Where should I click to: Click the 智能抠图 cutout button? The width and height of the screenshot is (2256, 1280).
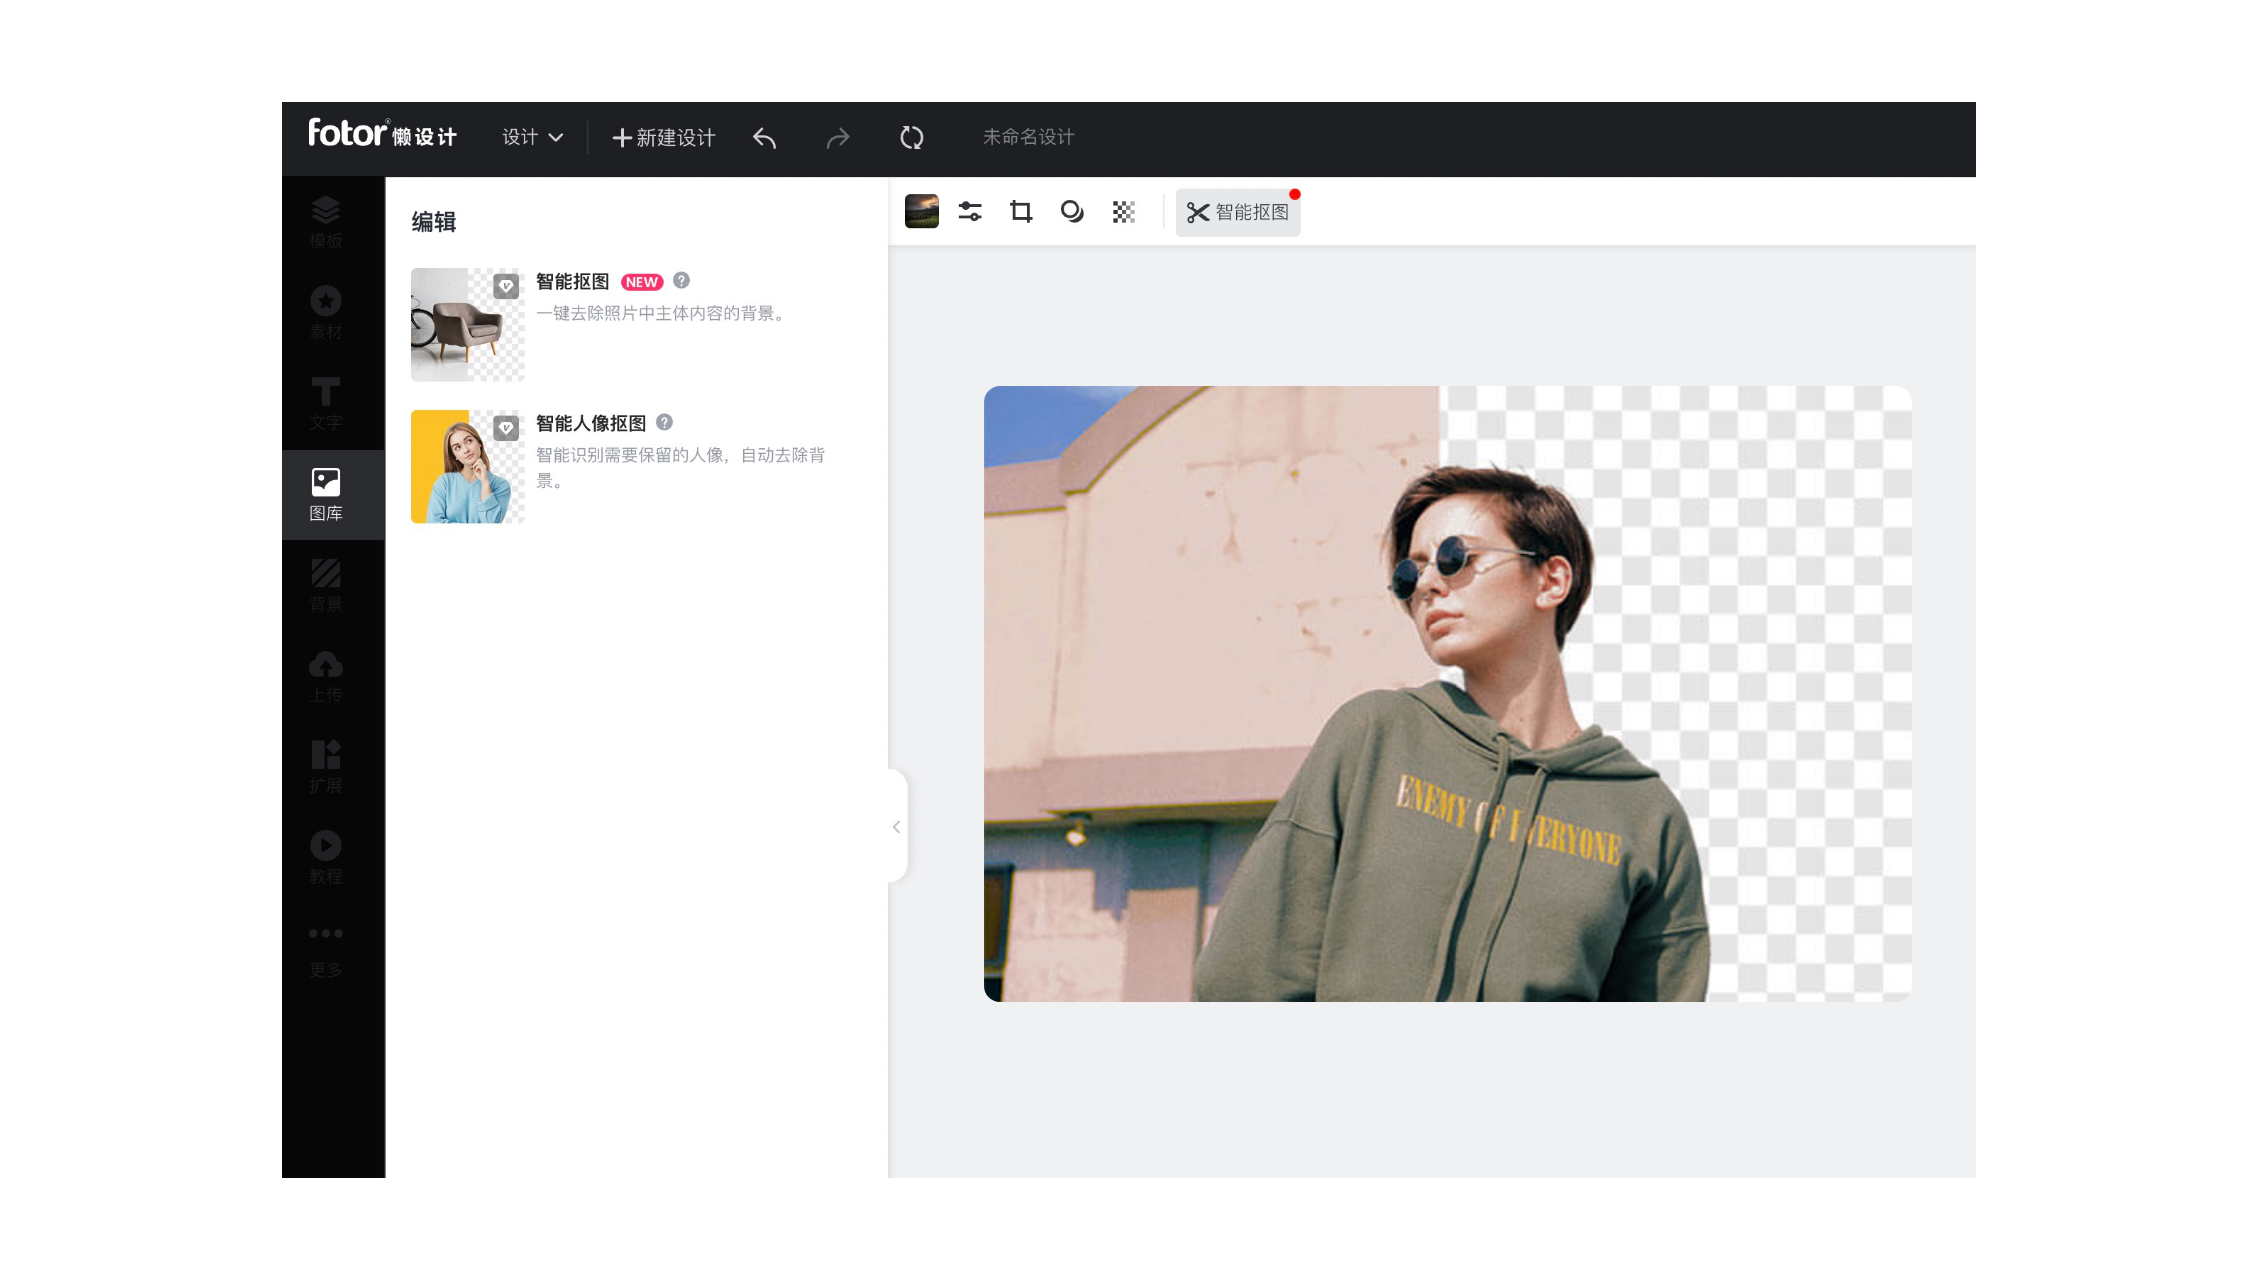click(1238, 212)
